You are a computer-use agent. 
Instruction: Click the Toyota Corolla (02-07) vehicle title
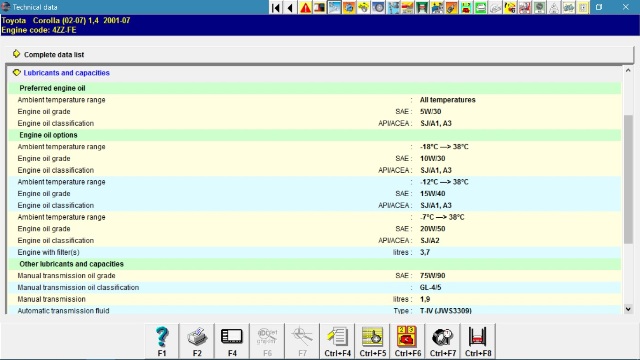click(66, 20)
